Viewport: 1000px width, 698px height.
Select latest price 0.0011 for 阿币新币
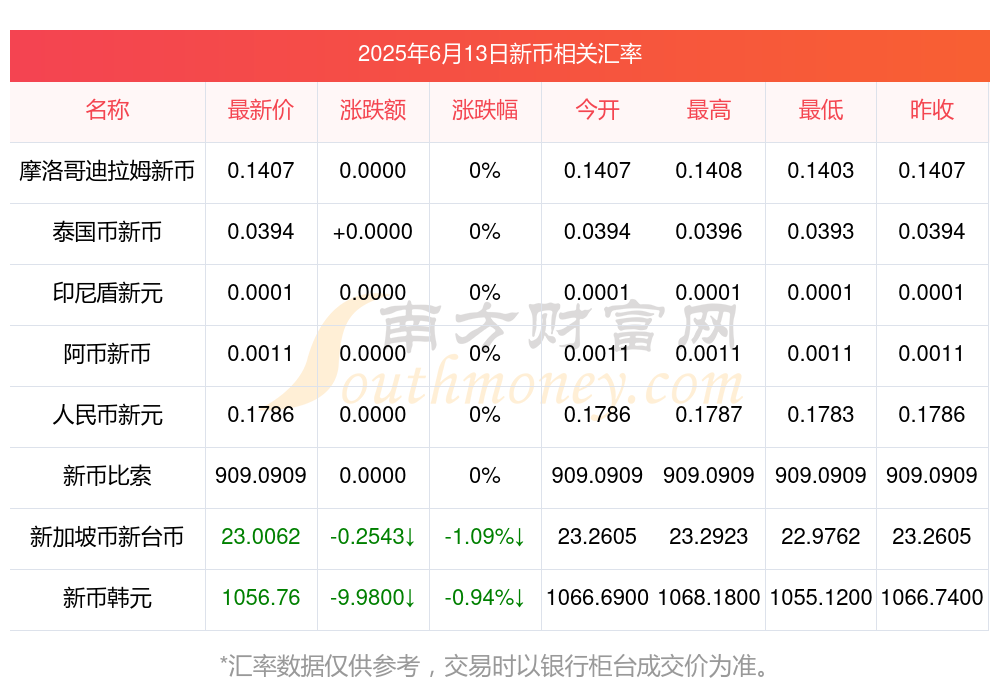click(261, 353)
